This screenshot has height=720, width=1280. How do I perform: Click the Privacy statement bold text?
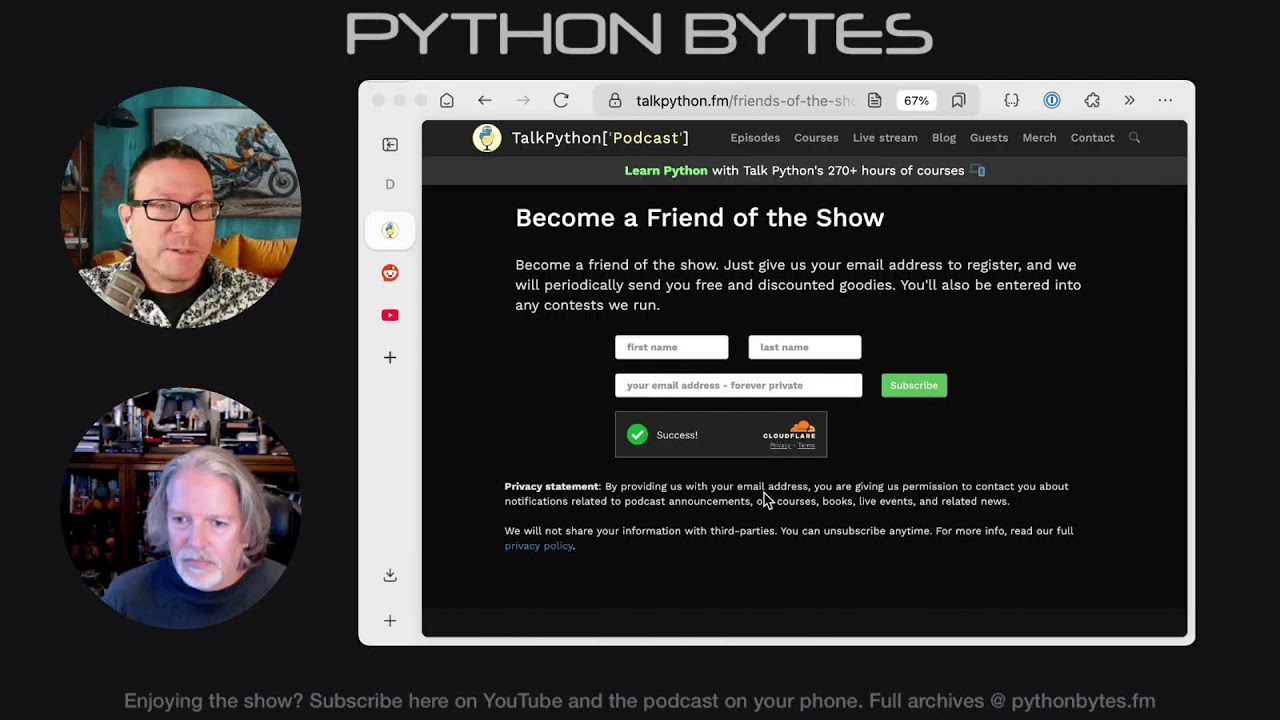point(551,487)
